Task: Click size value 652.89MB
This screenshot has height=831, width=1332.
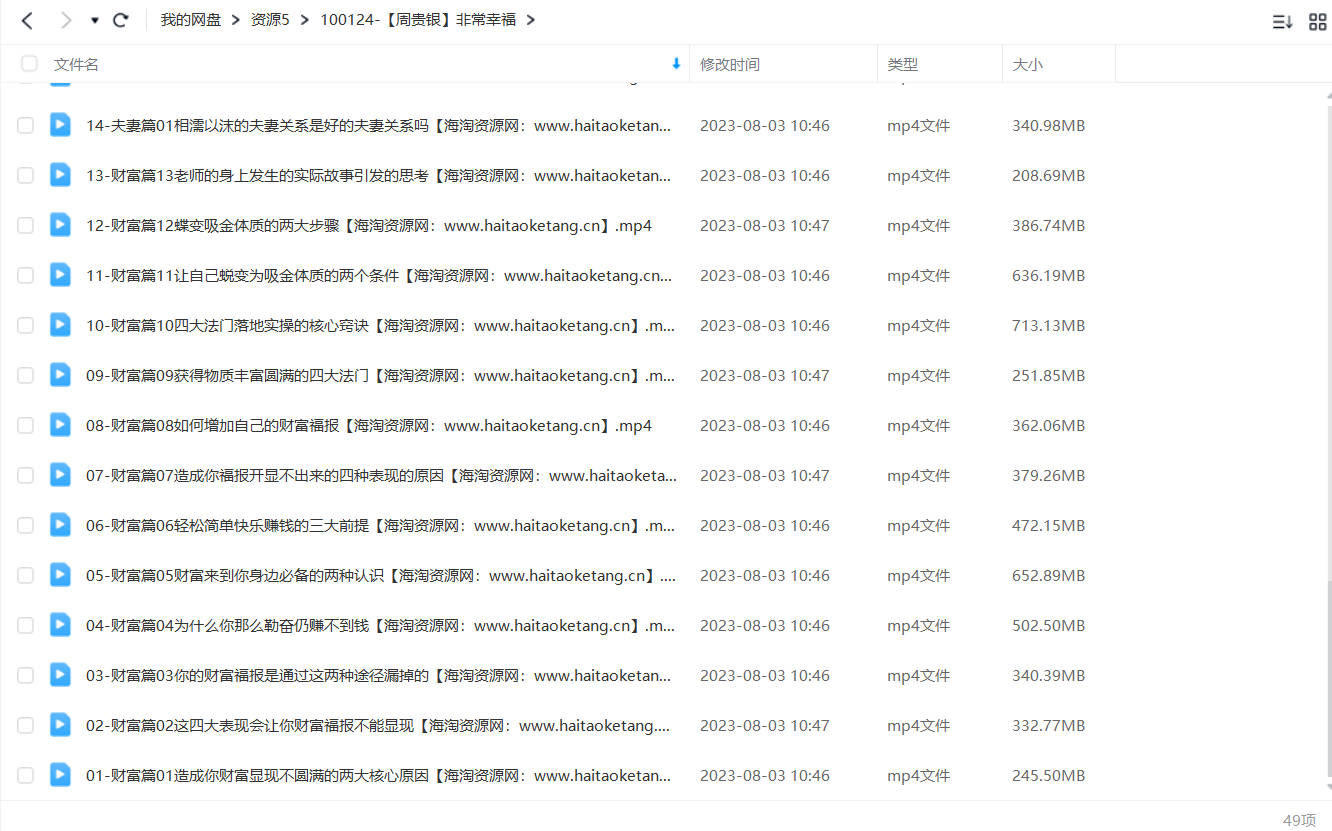Action: 1048,575
